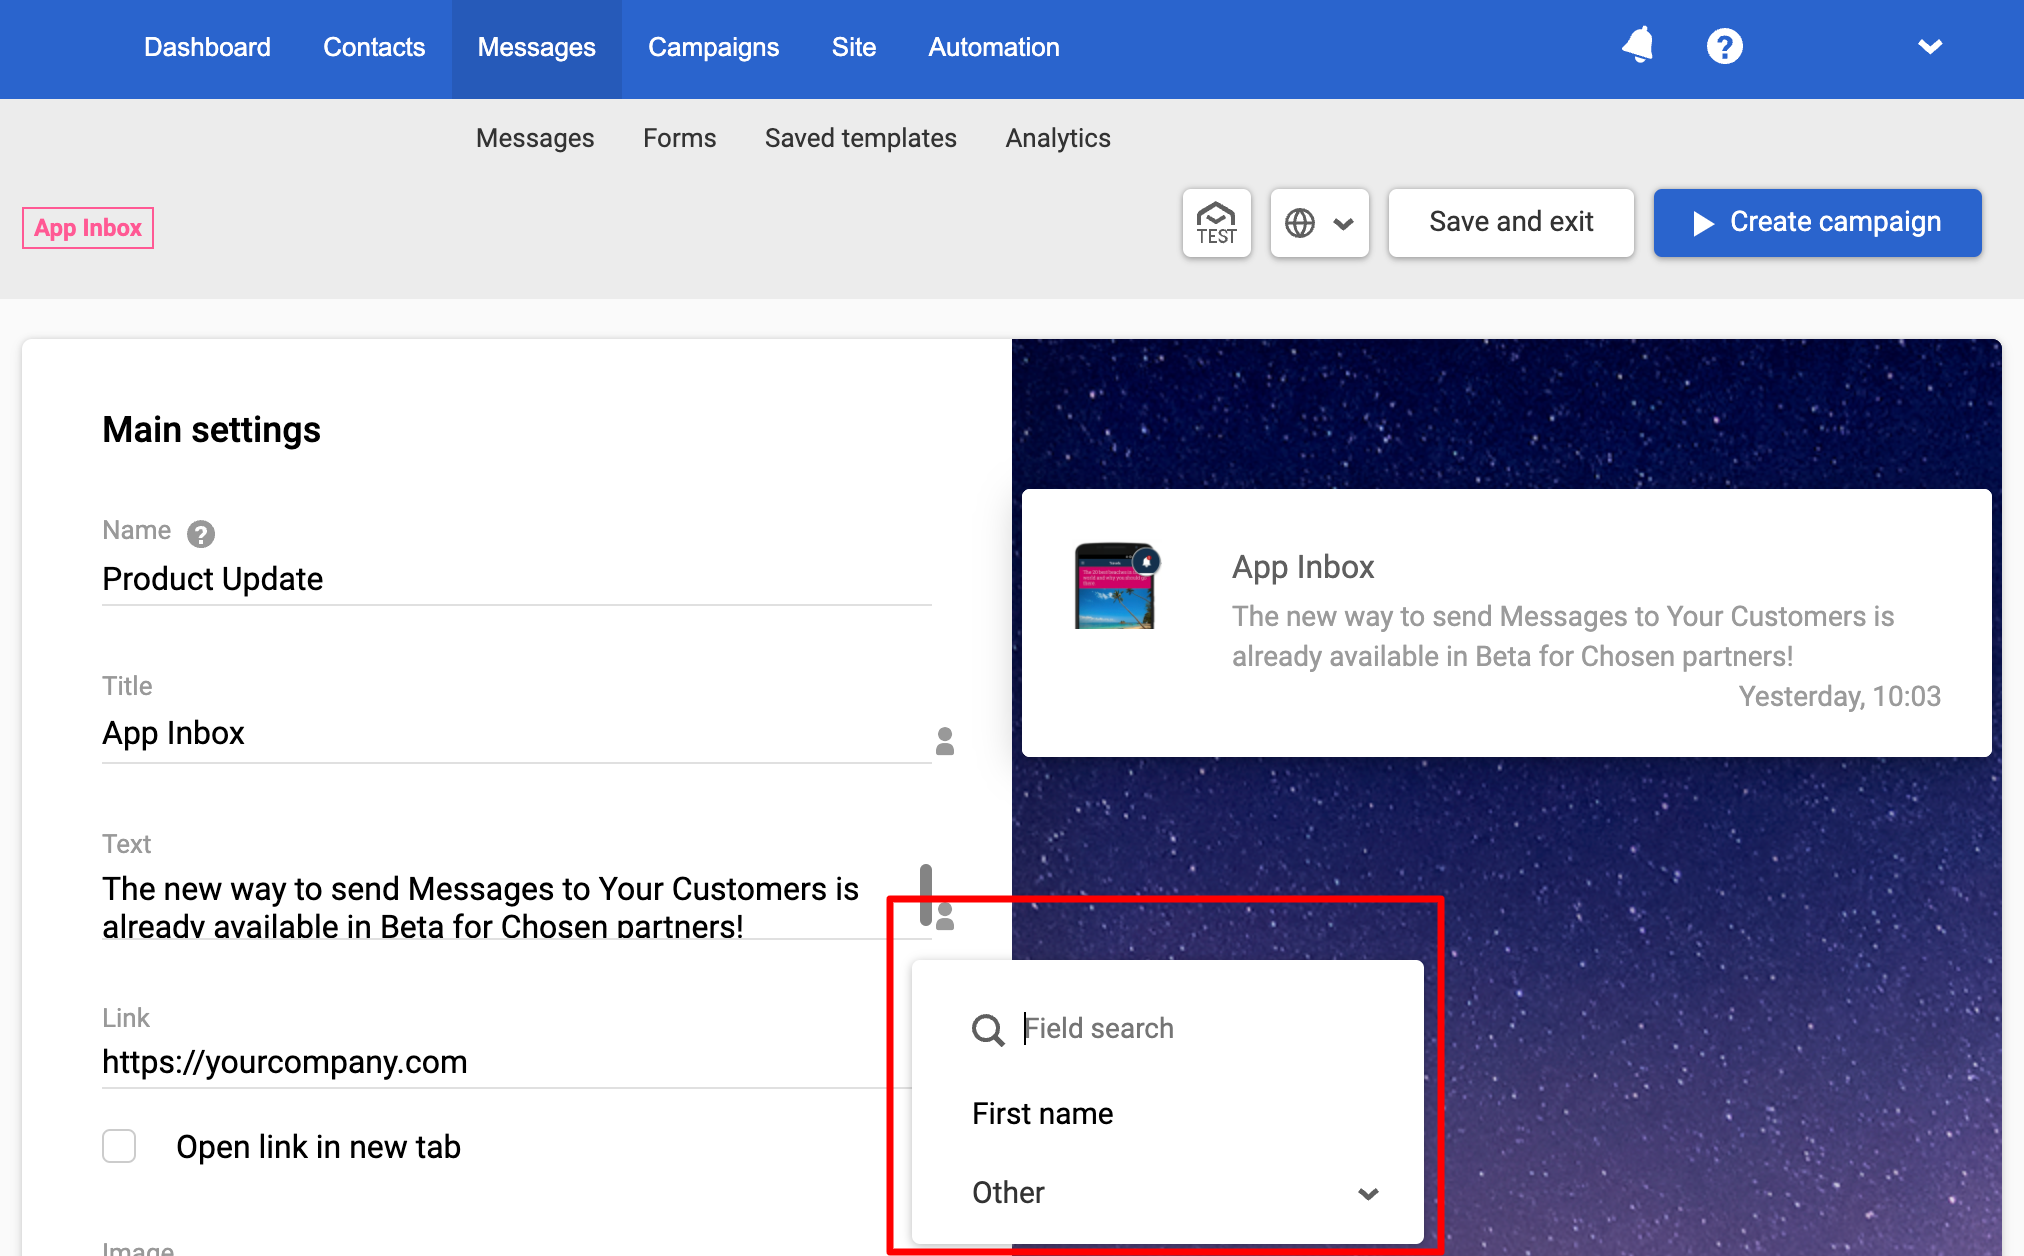This screenshot has height=1256, width=2024.
Task: Open the Campaigns menu tab
Action: 713,47
